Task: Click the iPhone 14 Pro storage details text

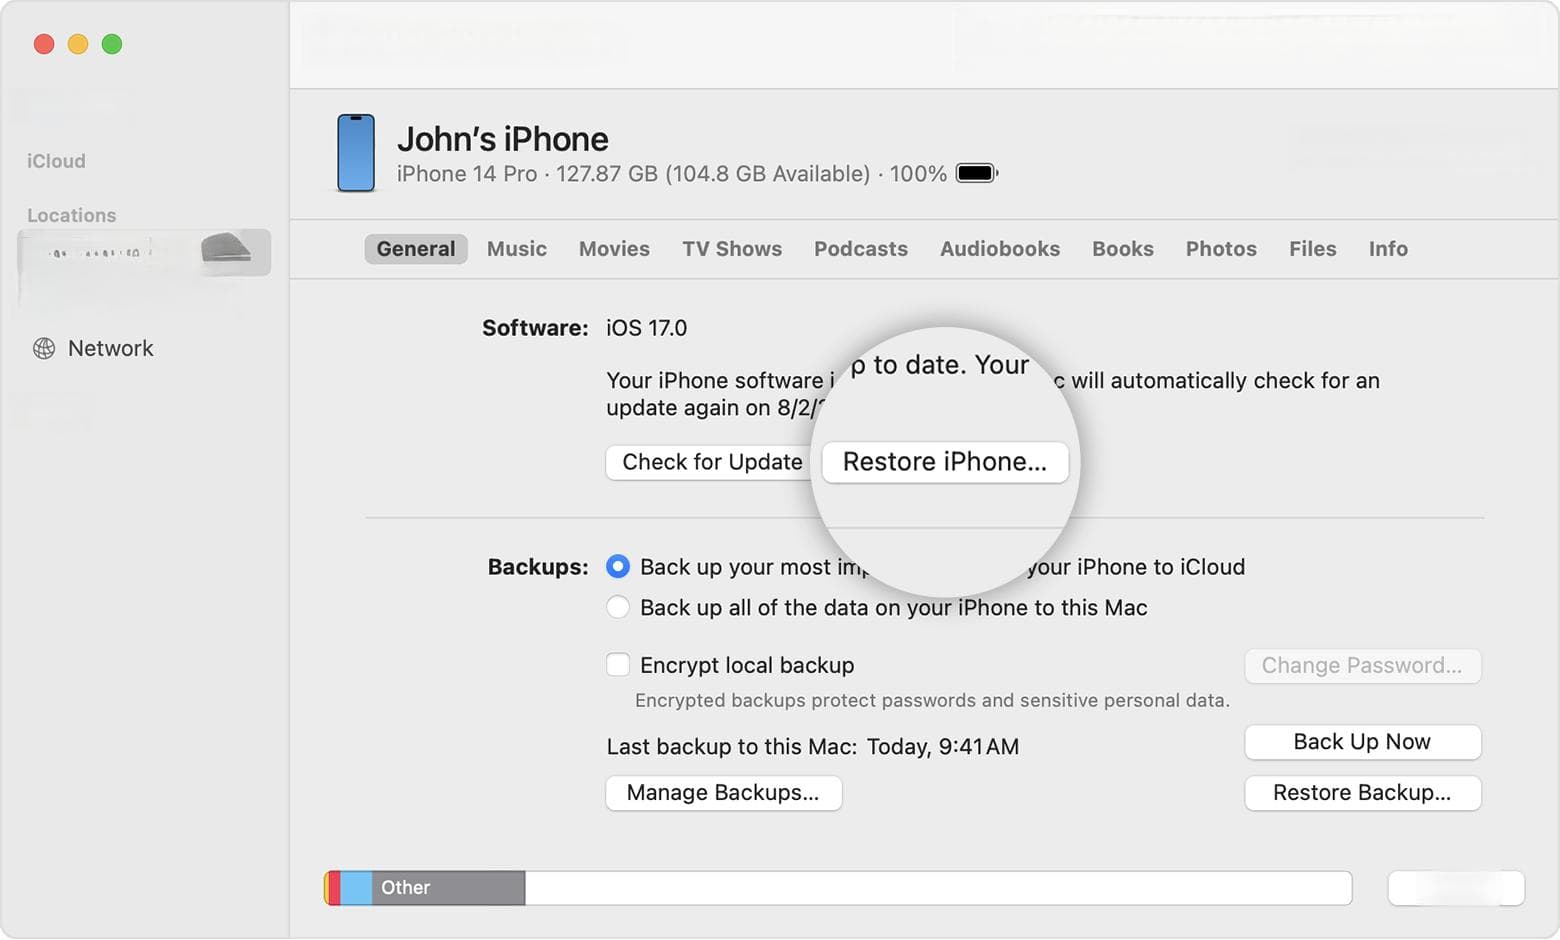Action: coord(672,174)
